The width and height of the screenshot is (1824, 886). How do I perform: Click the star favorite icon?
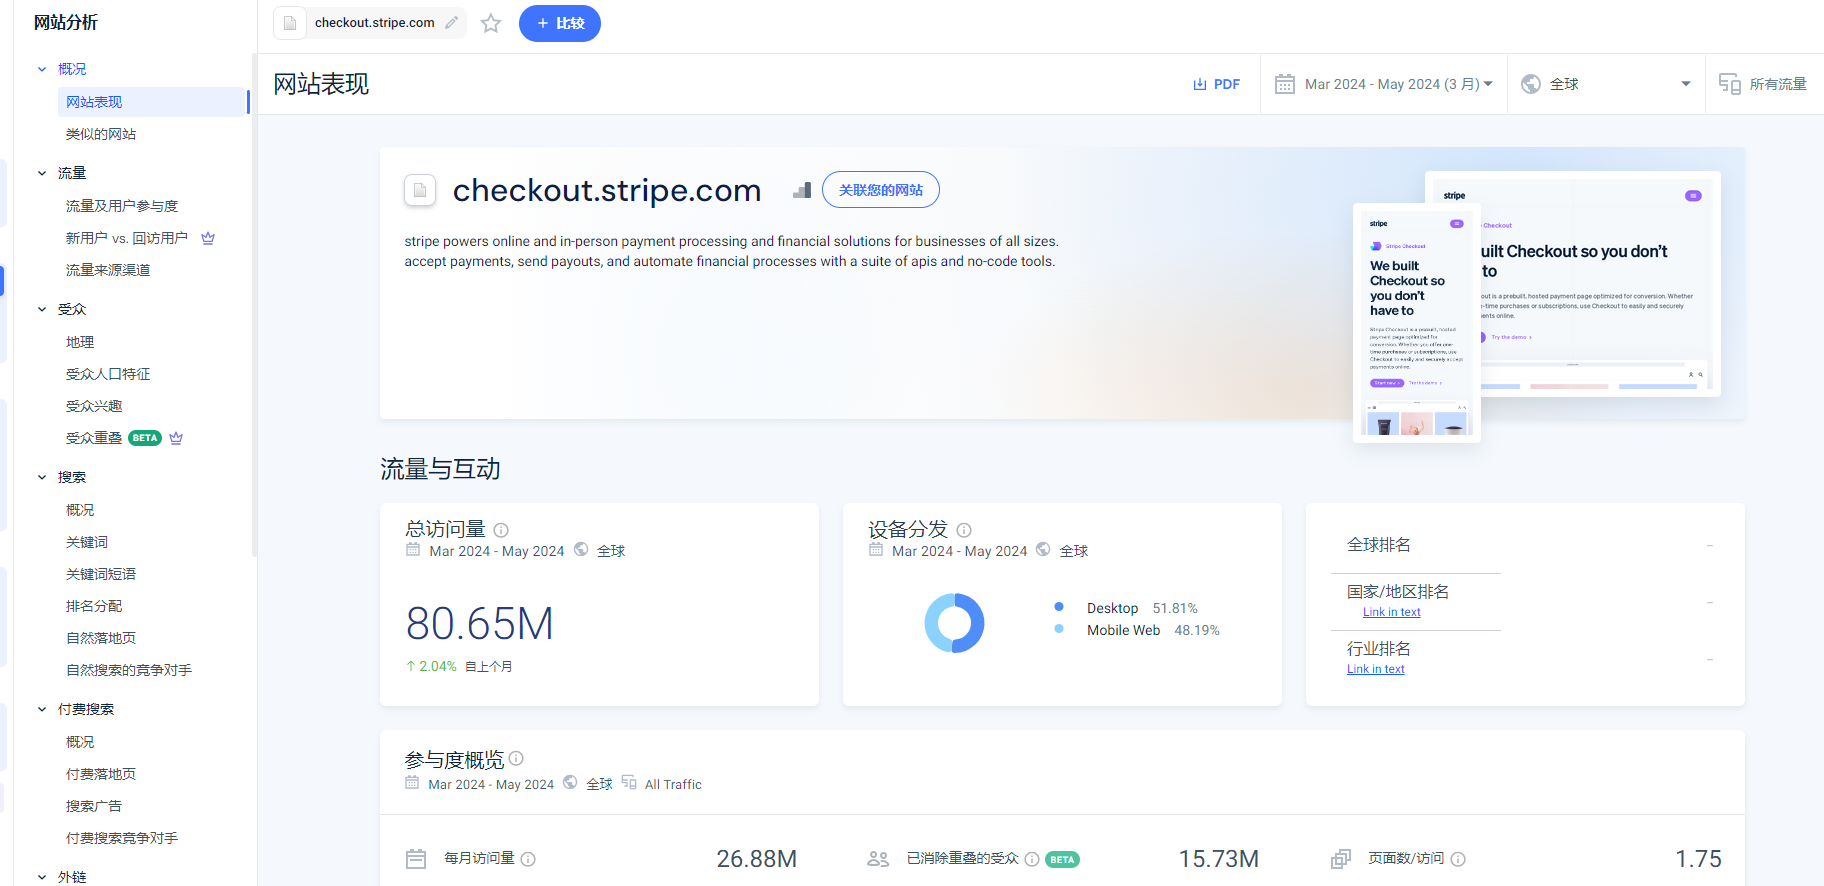tap(490, 23)
